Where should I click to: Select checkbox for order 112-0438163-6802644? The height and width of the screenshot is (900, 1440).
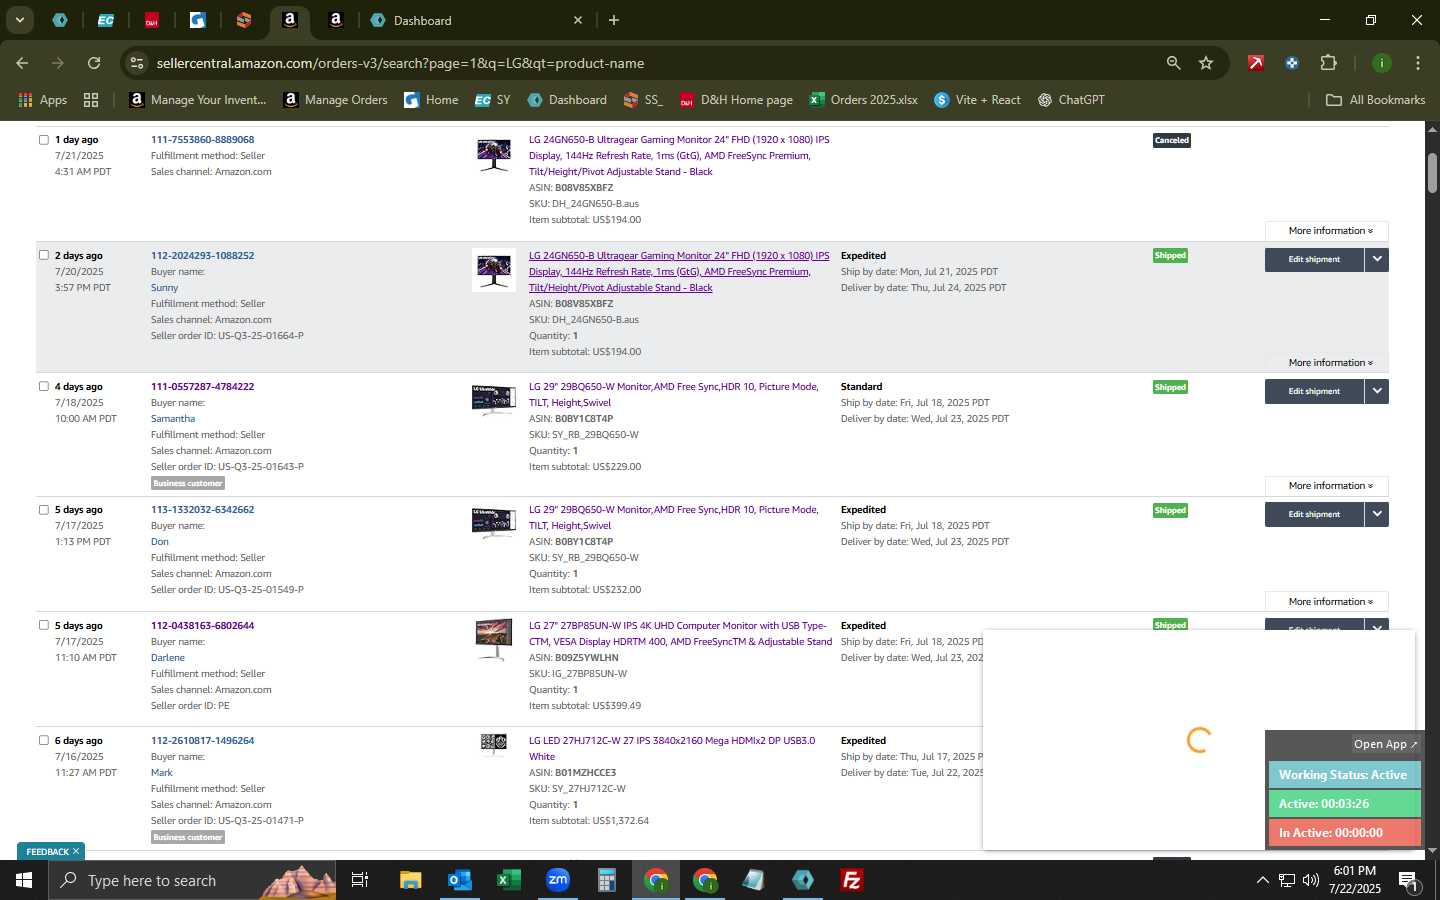point(43,625)
